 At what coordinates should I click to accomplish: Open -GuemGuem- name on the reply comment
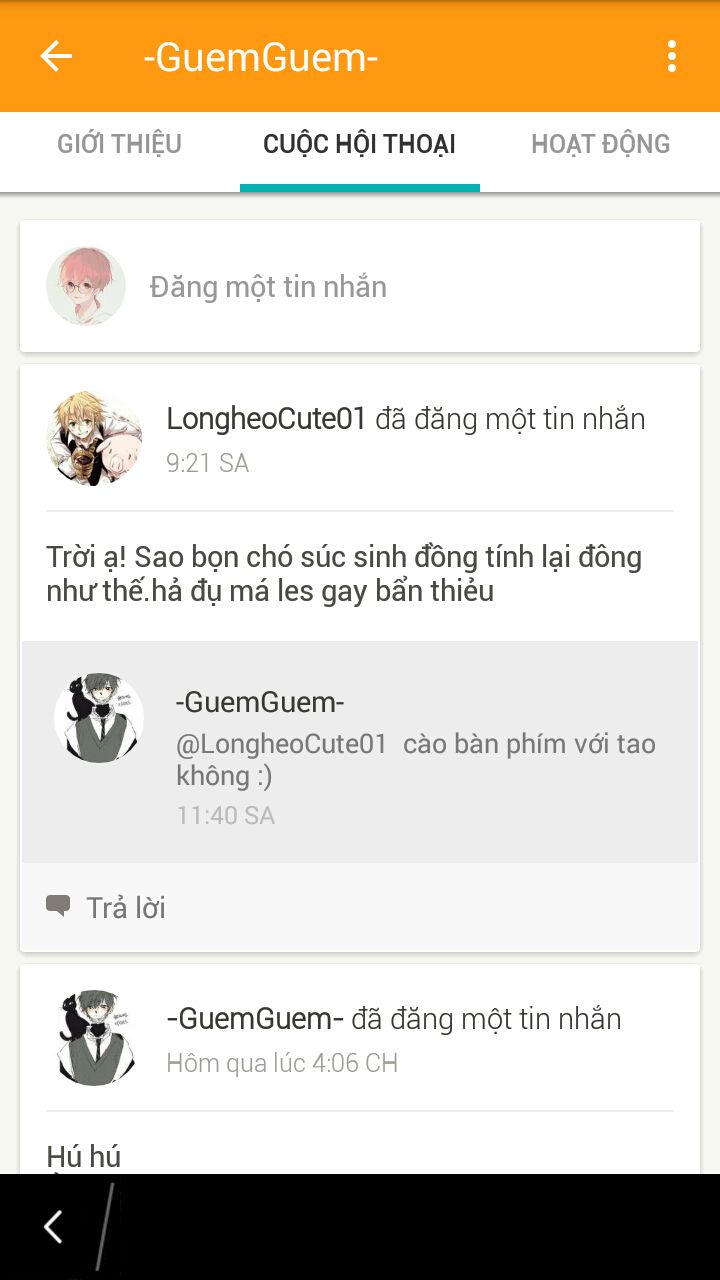tap(260, 702)
